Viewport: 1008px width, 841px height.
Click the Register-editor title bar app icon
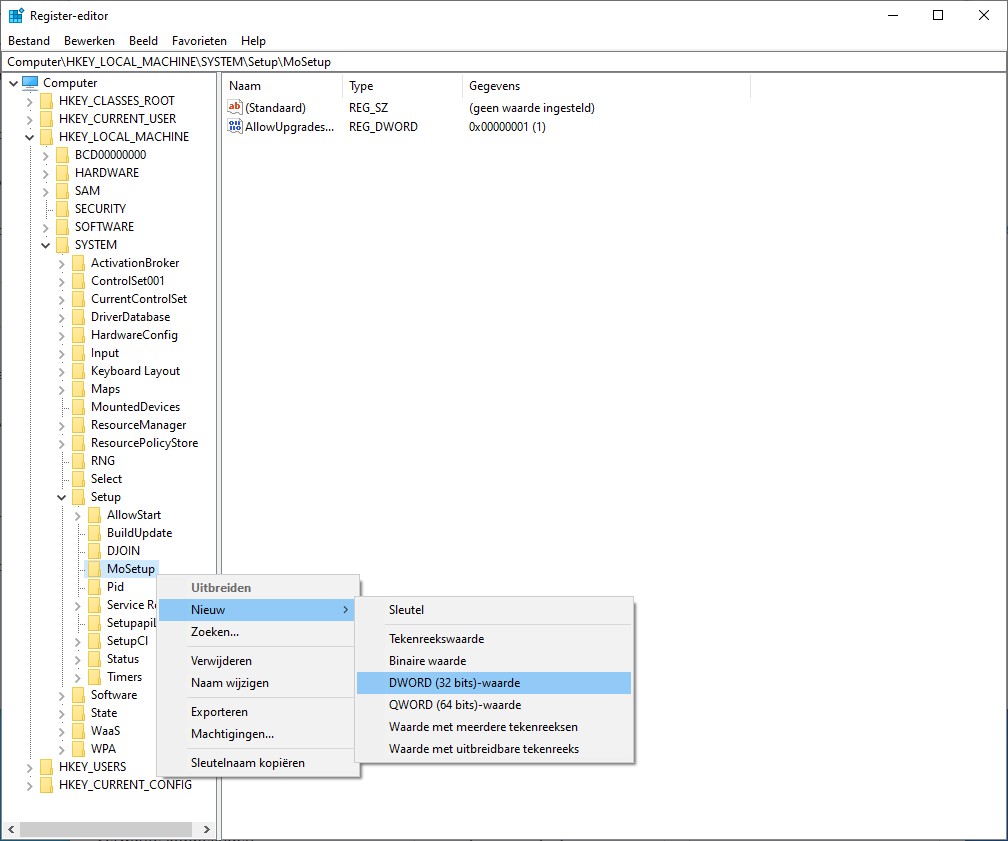tap(16, 16)
